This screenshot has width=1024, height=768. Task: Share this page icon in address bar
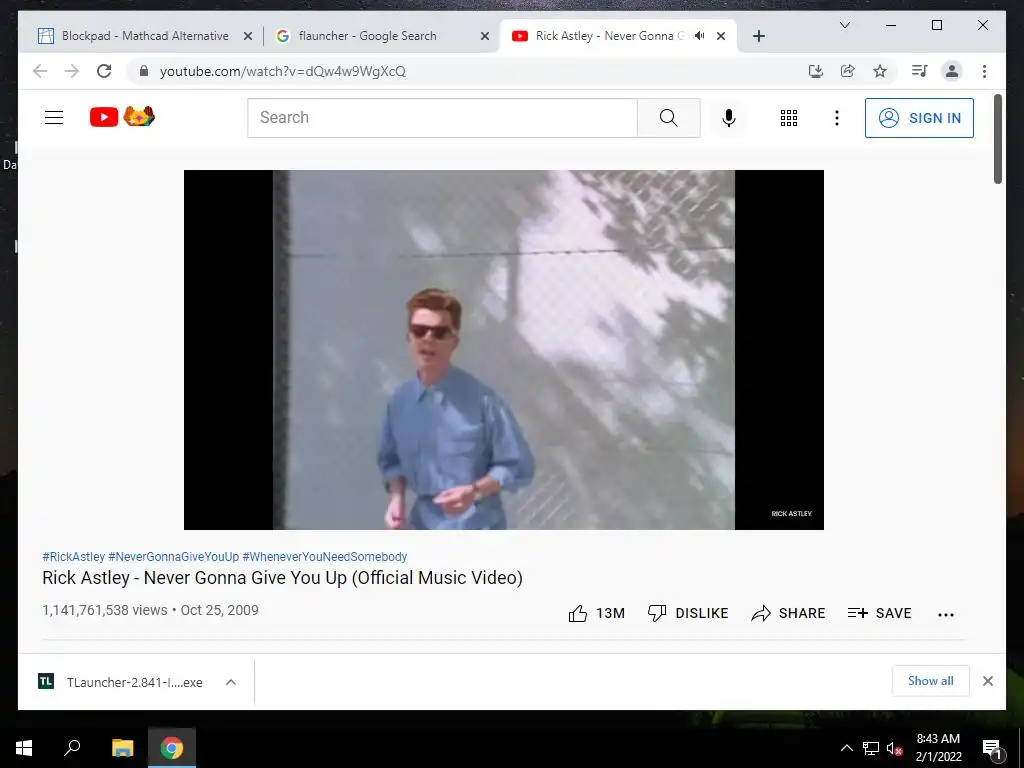click(x=848, y=71)
